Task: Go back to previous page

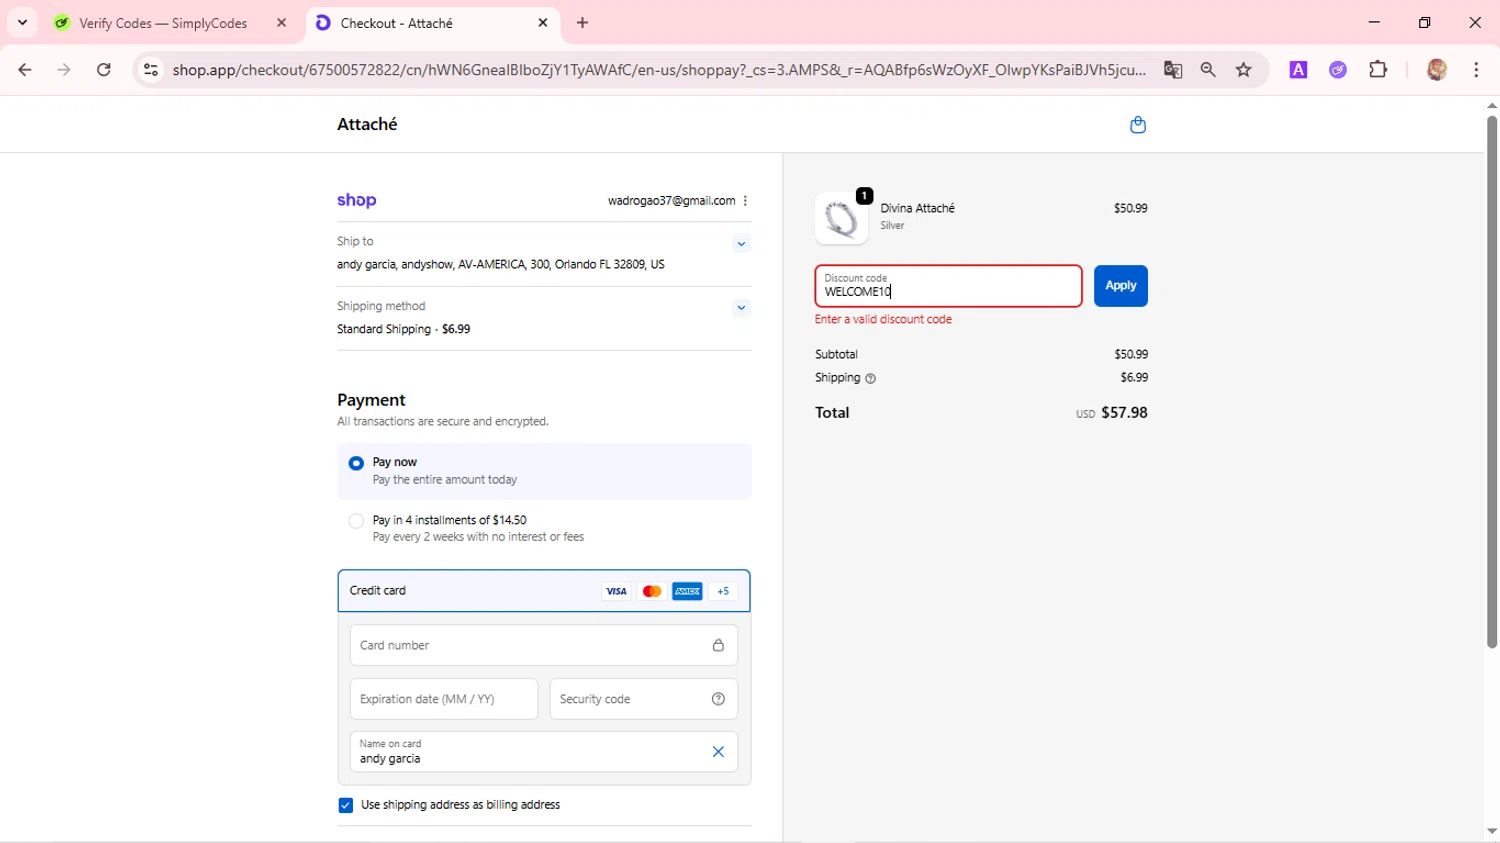Action: pos(25,70)
